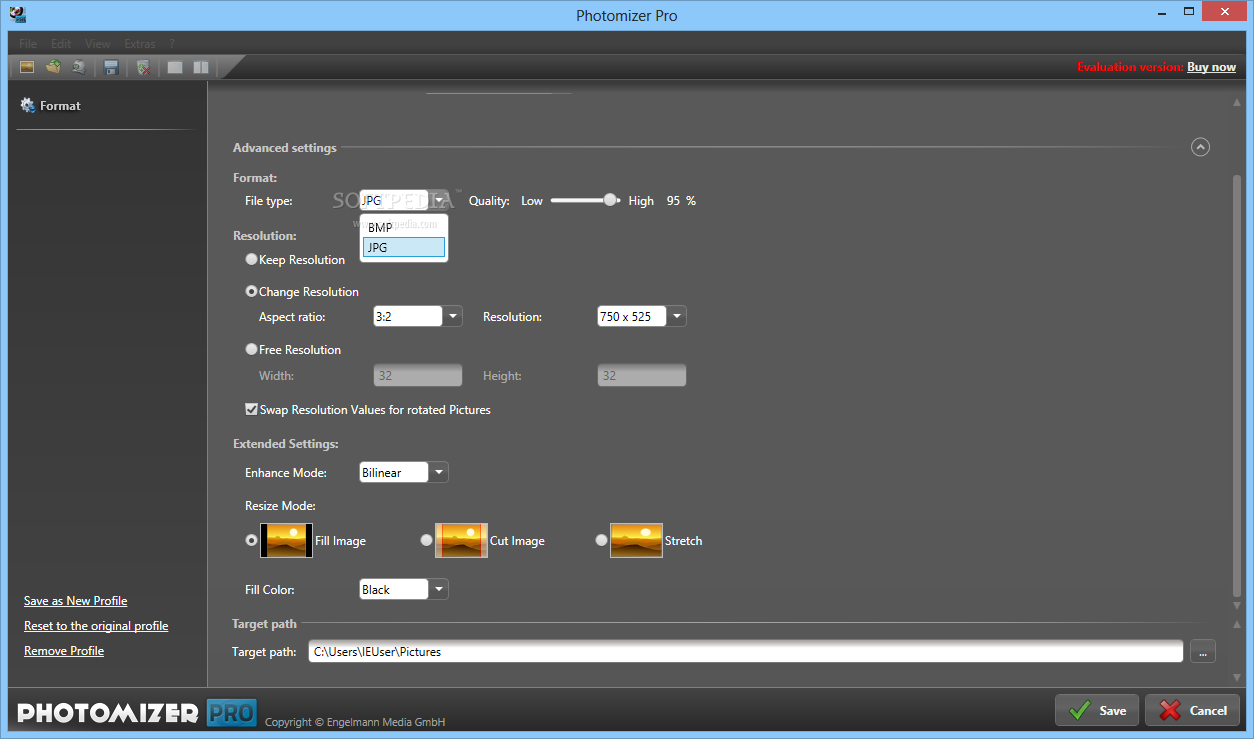Select Change Resolution radio button

[251, 291]
